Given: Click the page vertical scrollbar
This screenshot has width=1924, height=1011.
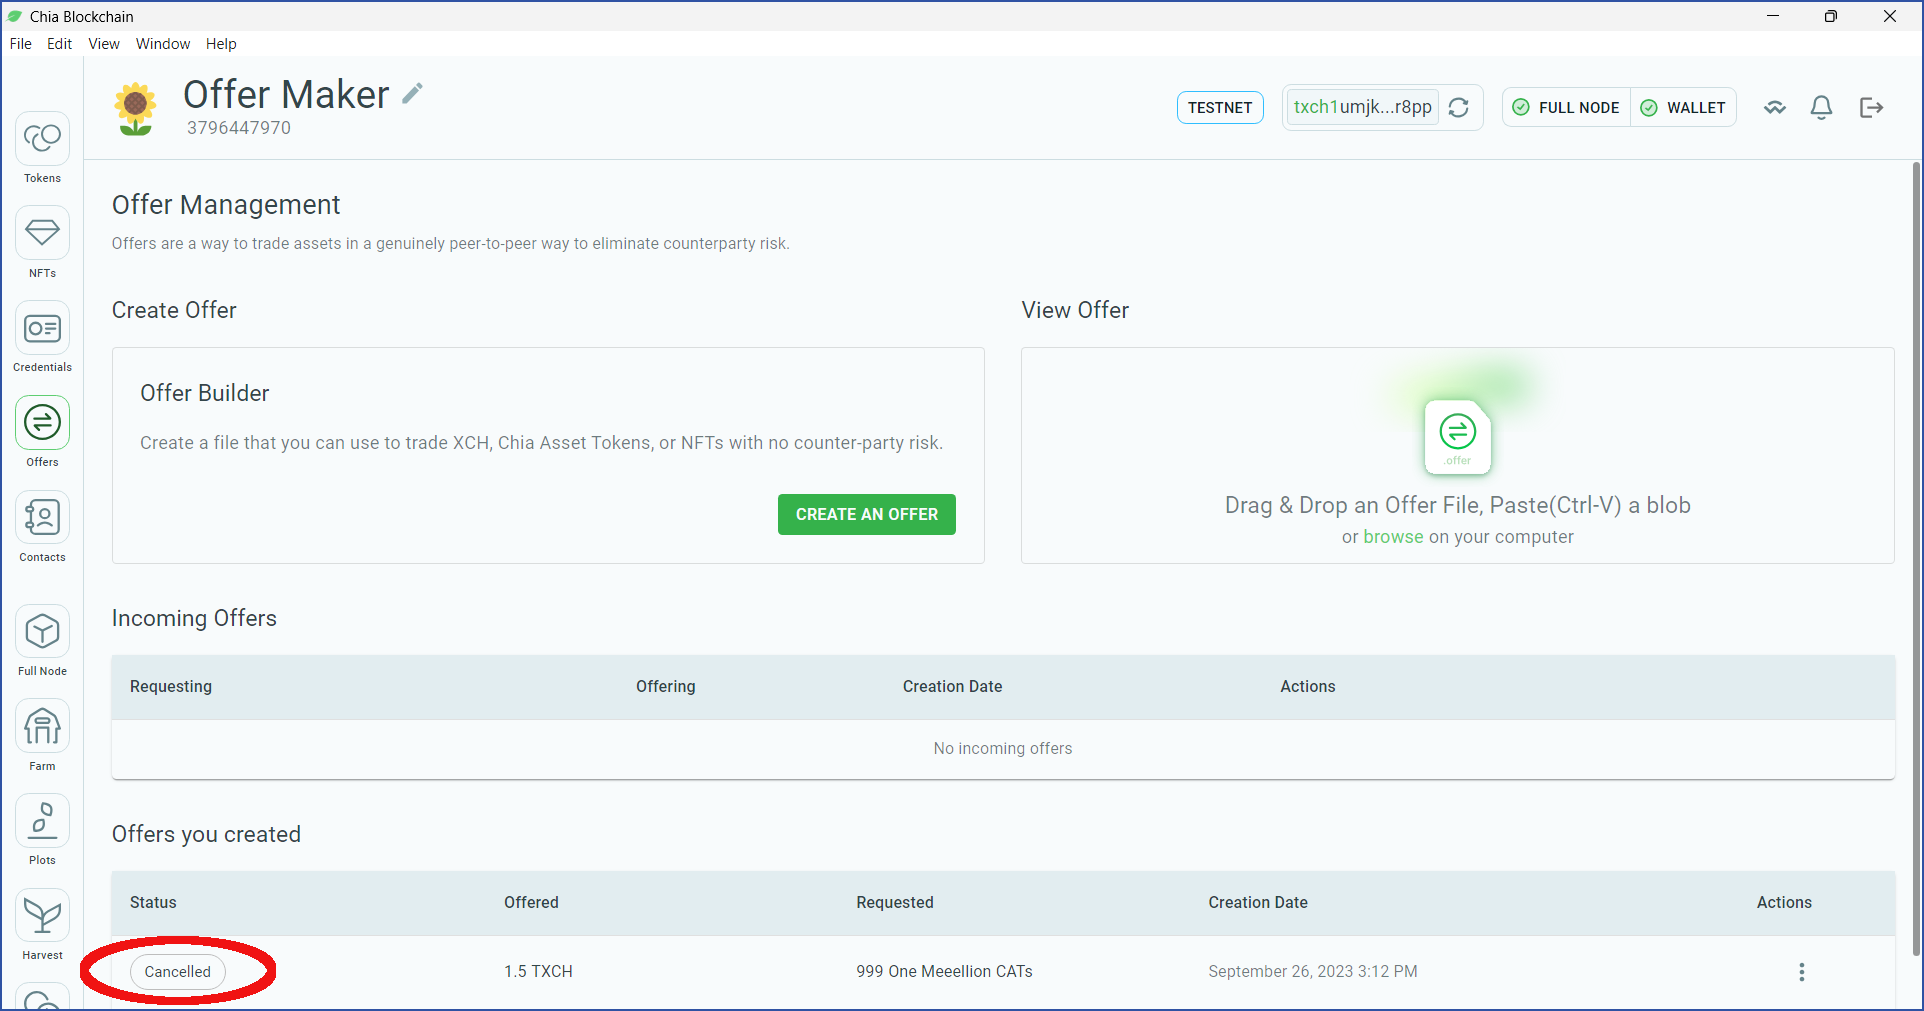Looking at the screenshot, I should pos(1916,560).
